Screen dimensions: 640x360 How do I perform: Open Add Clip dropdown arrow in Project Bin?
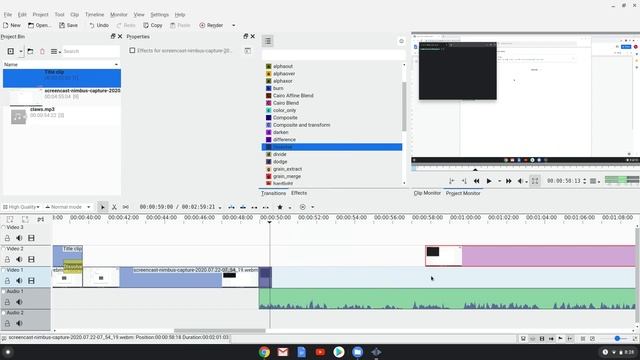click(x=21, y=51)
